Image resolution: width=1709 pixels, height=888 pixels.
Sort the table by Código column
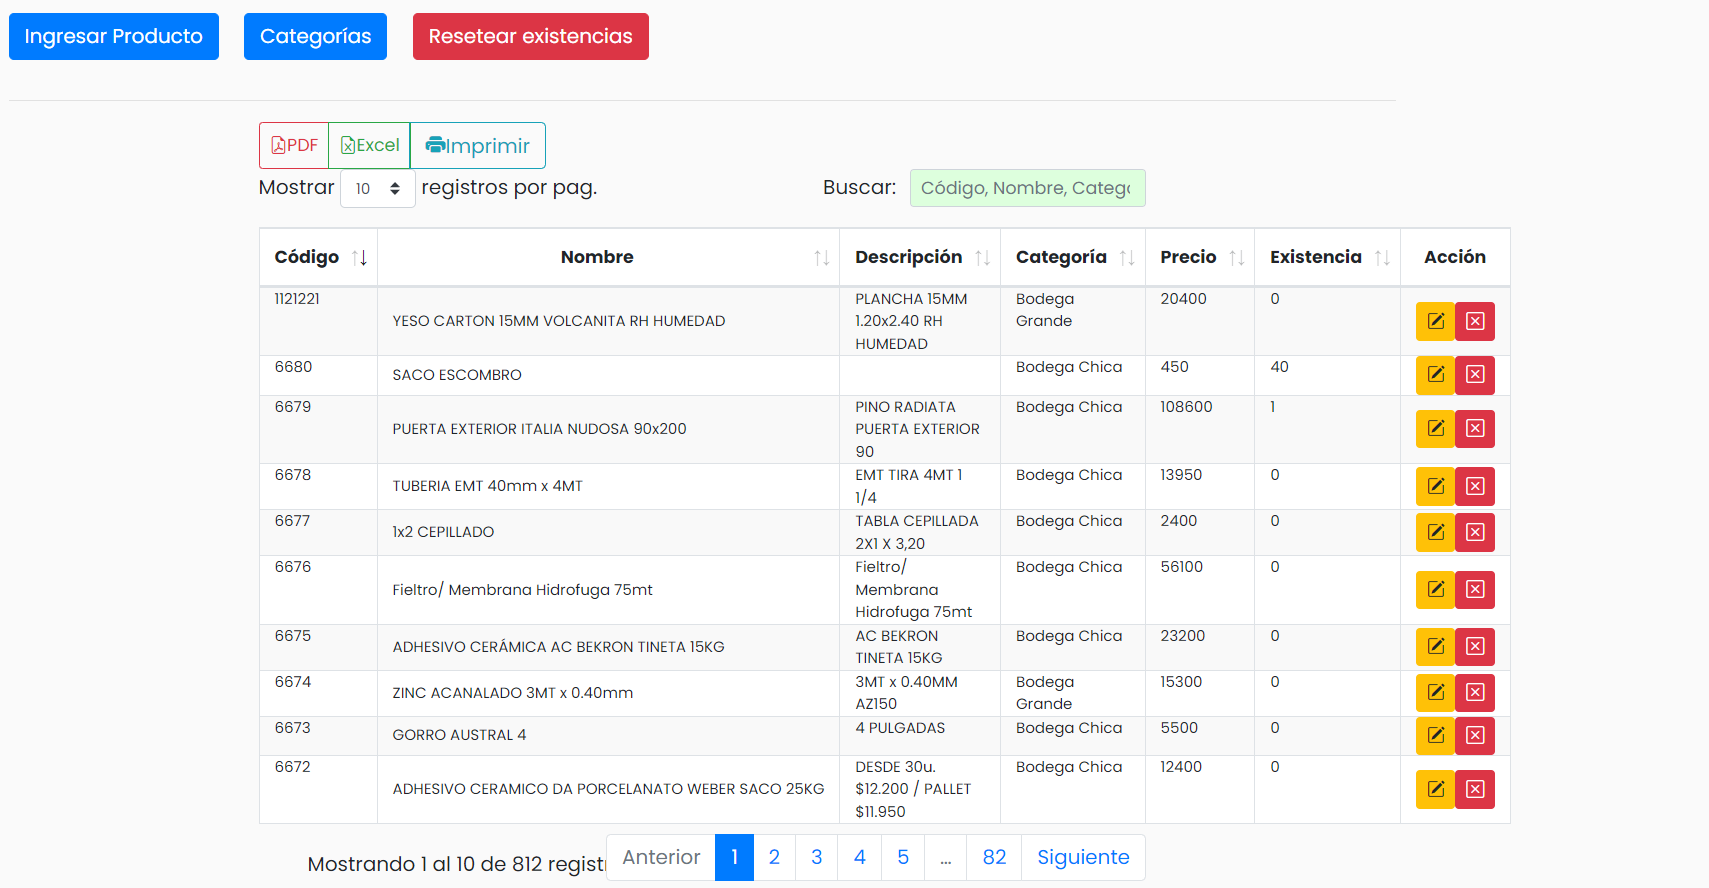(x=319, y=257)
